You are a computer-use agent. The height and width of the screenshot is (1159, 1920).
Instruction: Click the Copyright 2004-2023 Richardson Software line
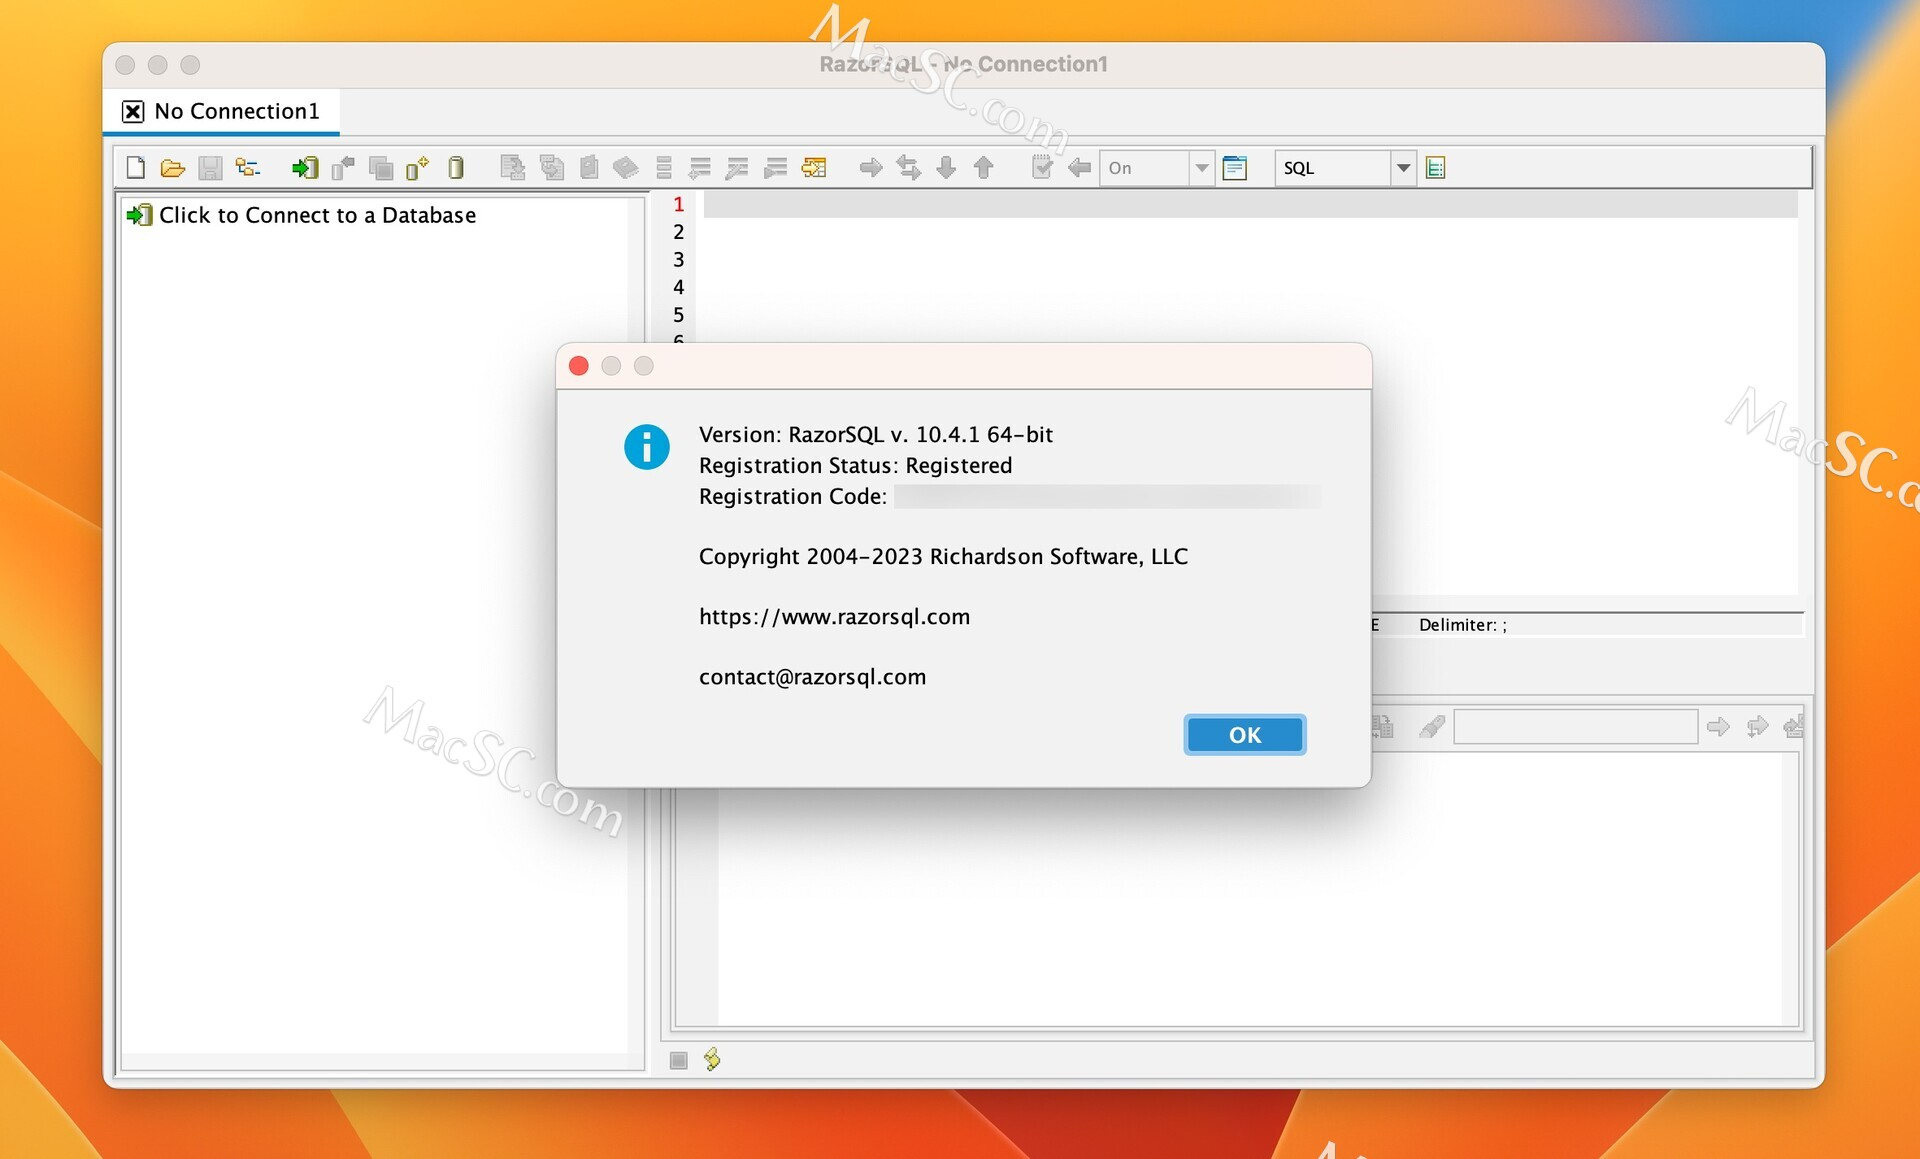click(x=943, y=557)
